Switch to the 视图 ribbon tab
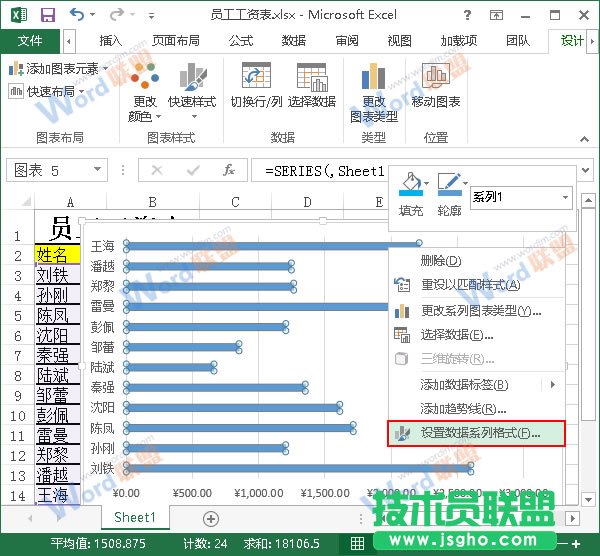 coord(399,41)
